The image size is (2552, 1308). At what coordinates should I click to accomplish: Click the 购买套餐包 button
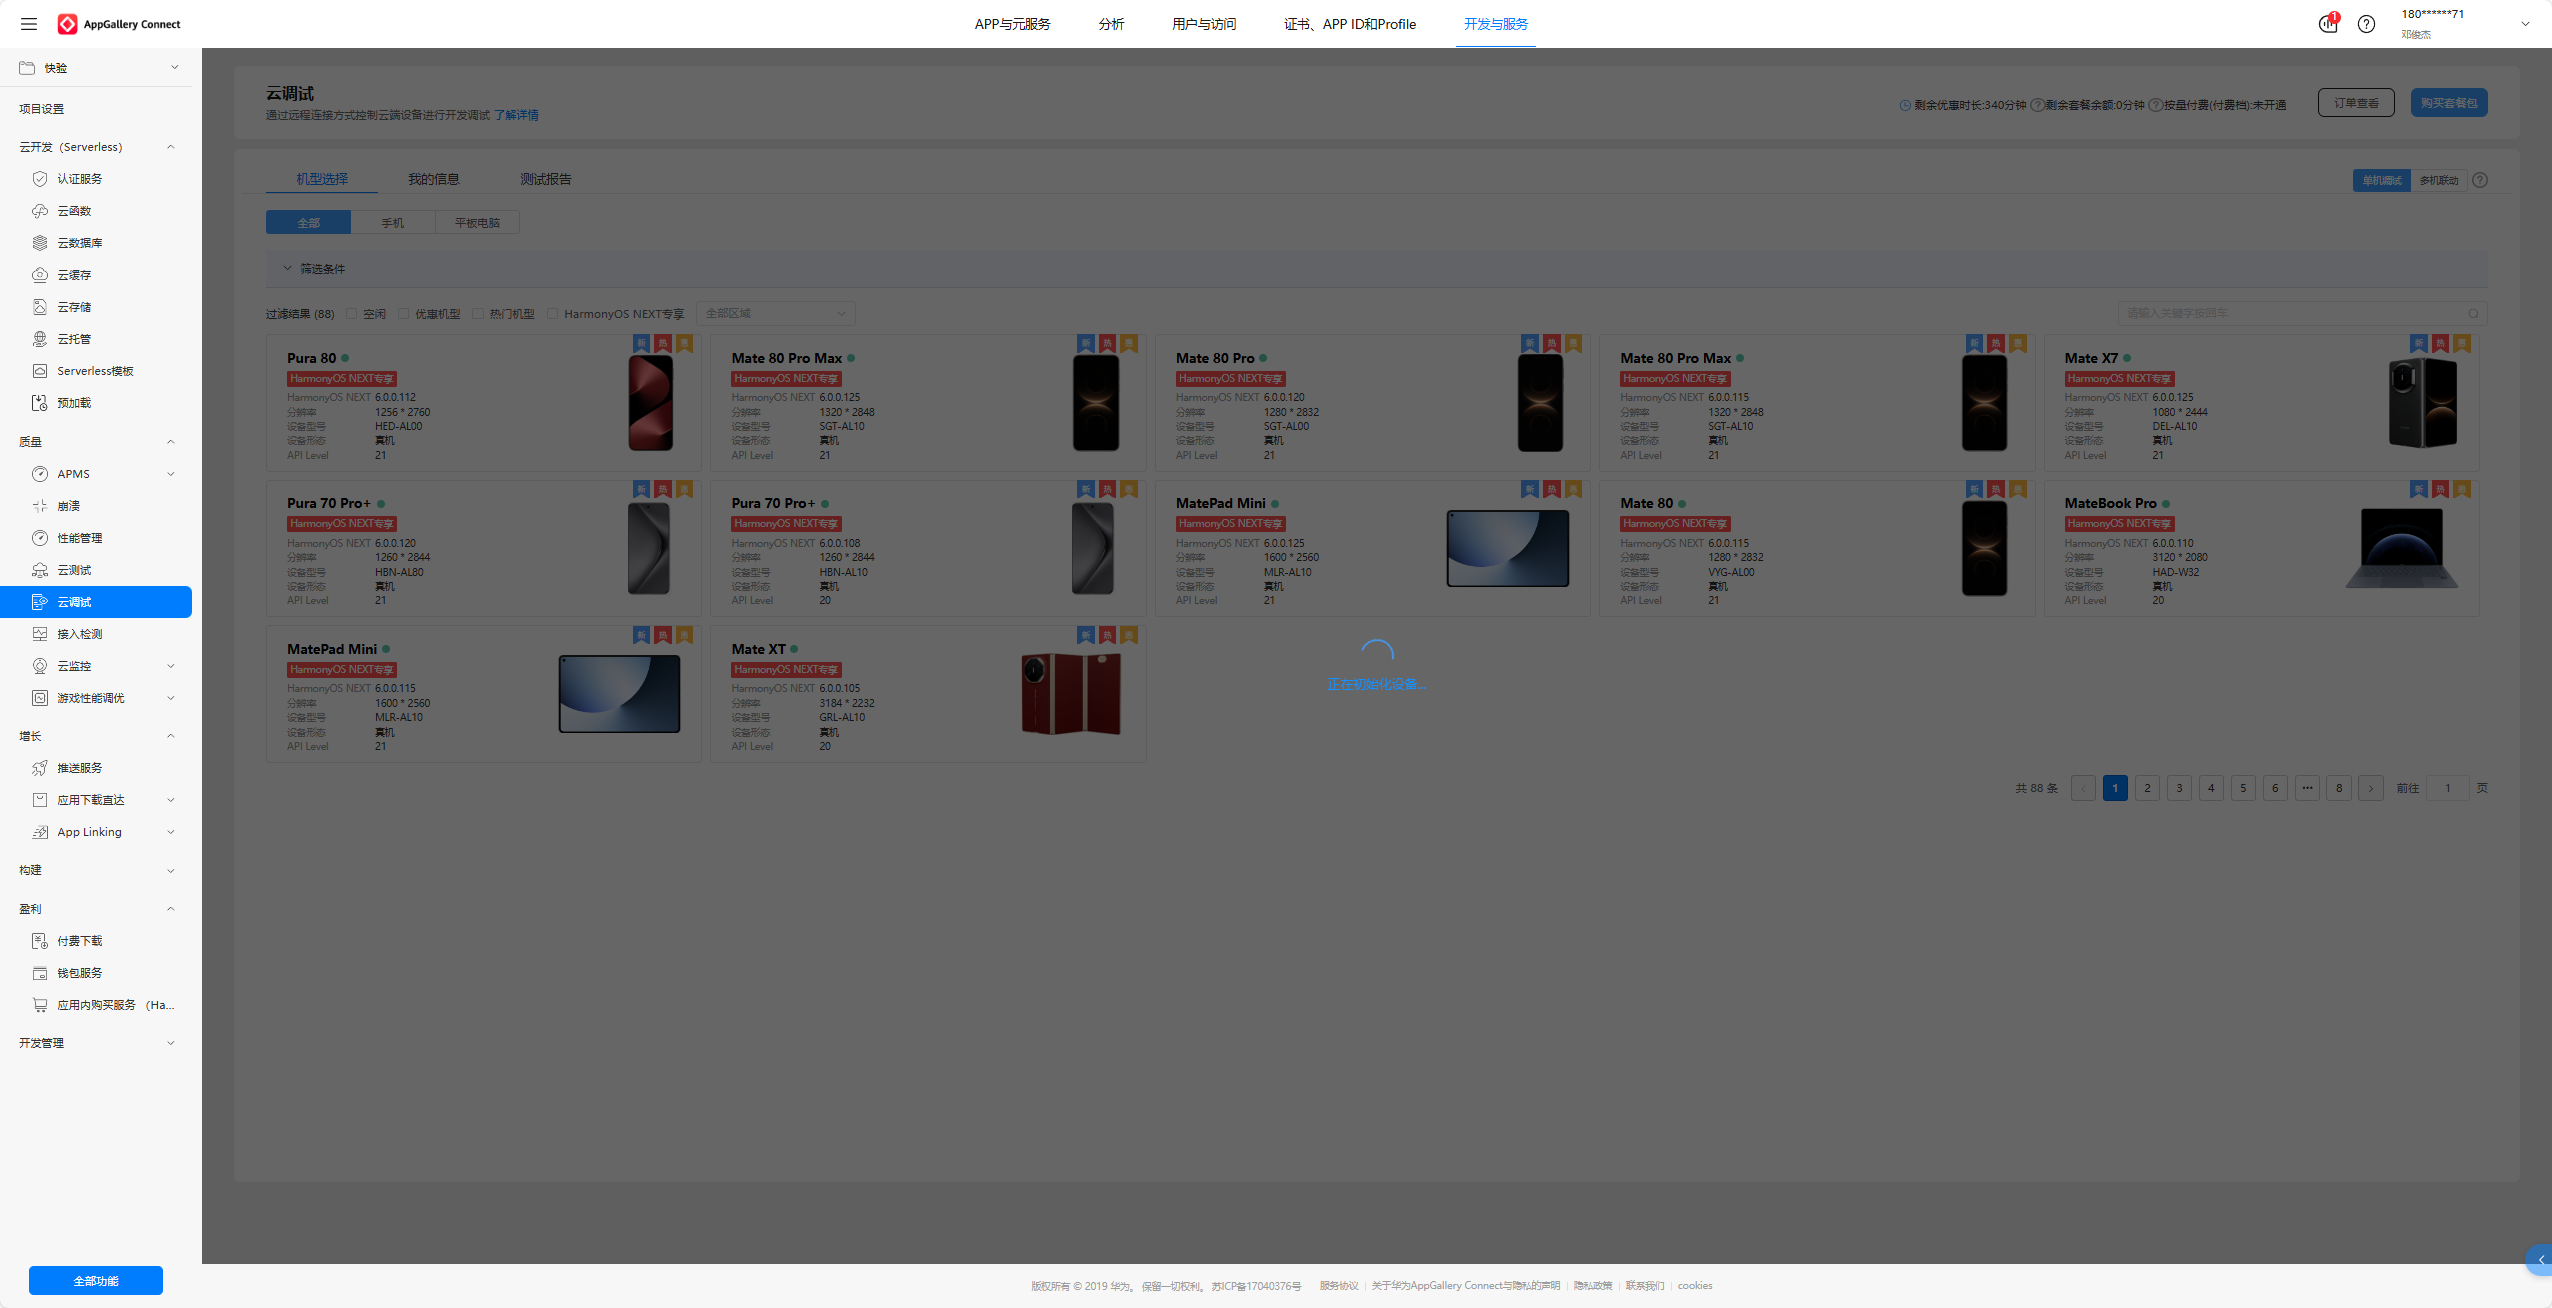2448,103
